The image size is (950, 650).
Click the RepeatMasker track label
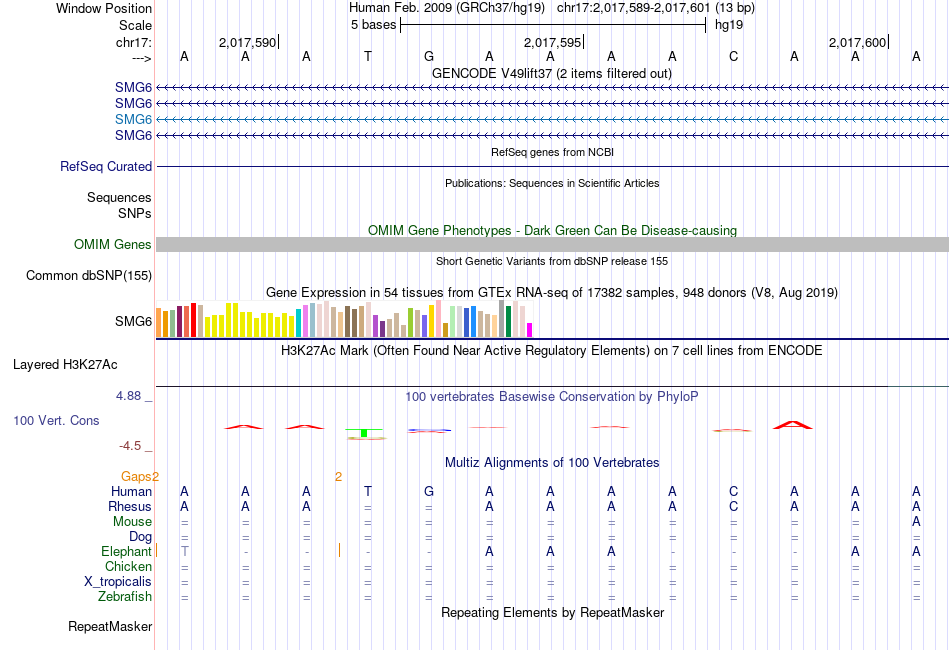(x=110, y=627)
